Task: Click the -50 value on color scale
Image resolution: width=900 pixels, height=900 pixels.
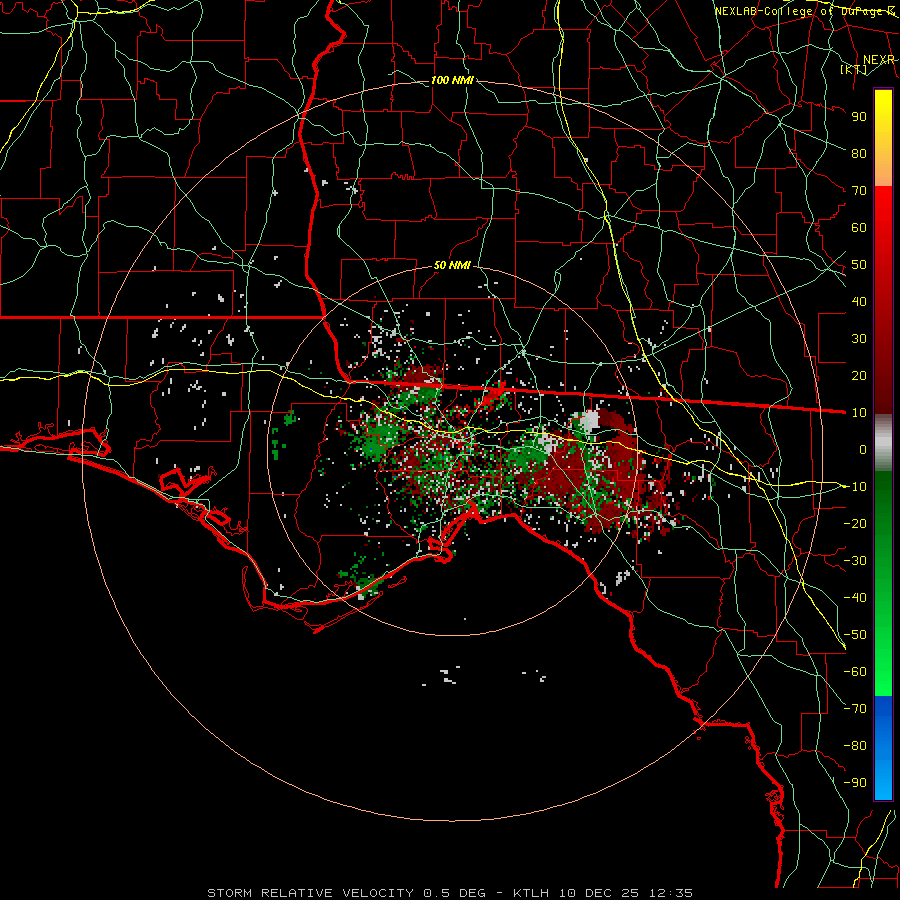Action: pos(855,635)
